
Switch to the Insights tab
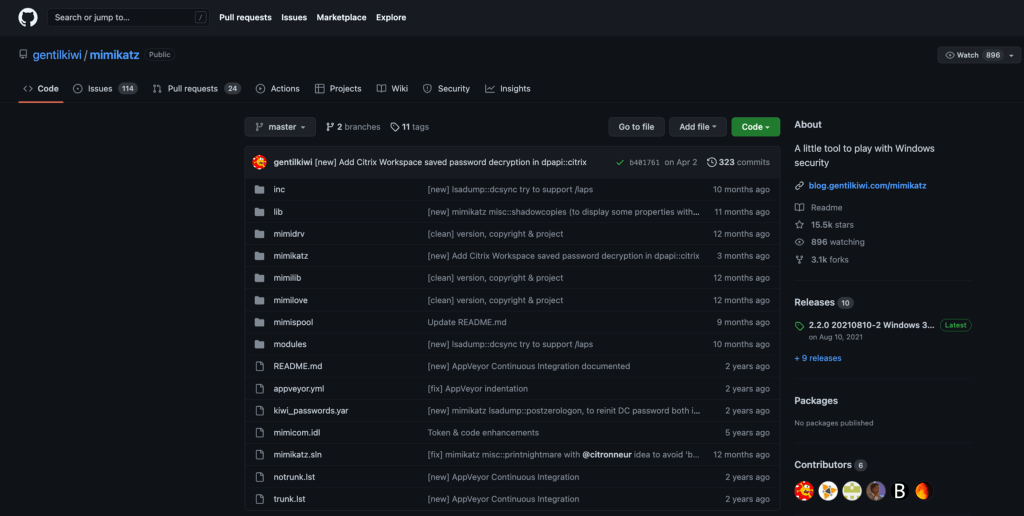507,89
